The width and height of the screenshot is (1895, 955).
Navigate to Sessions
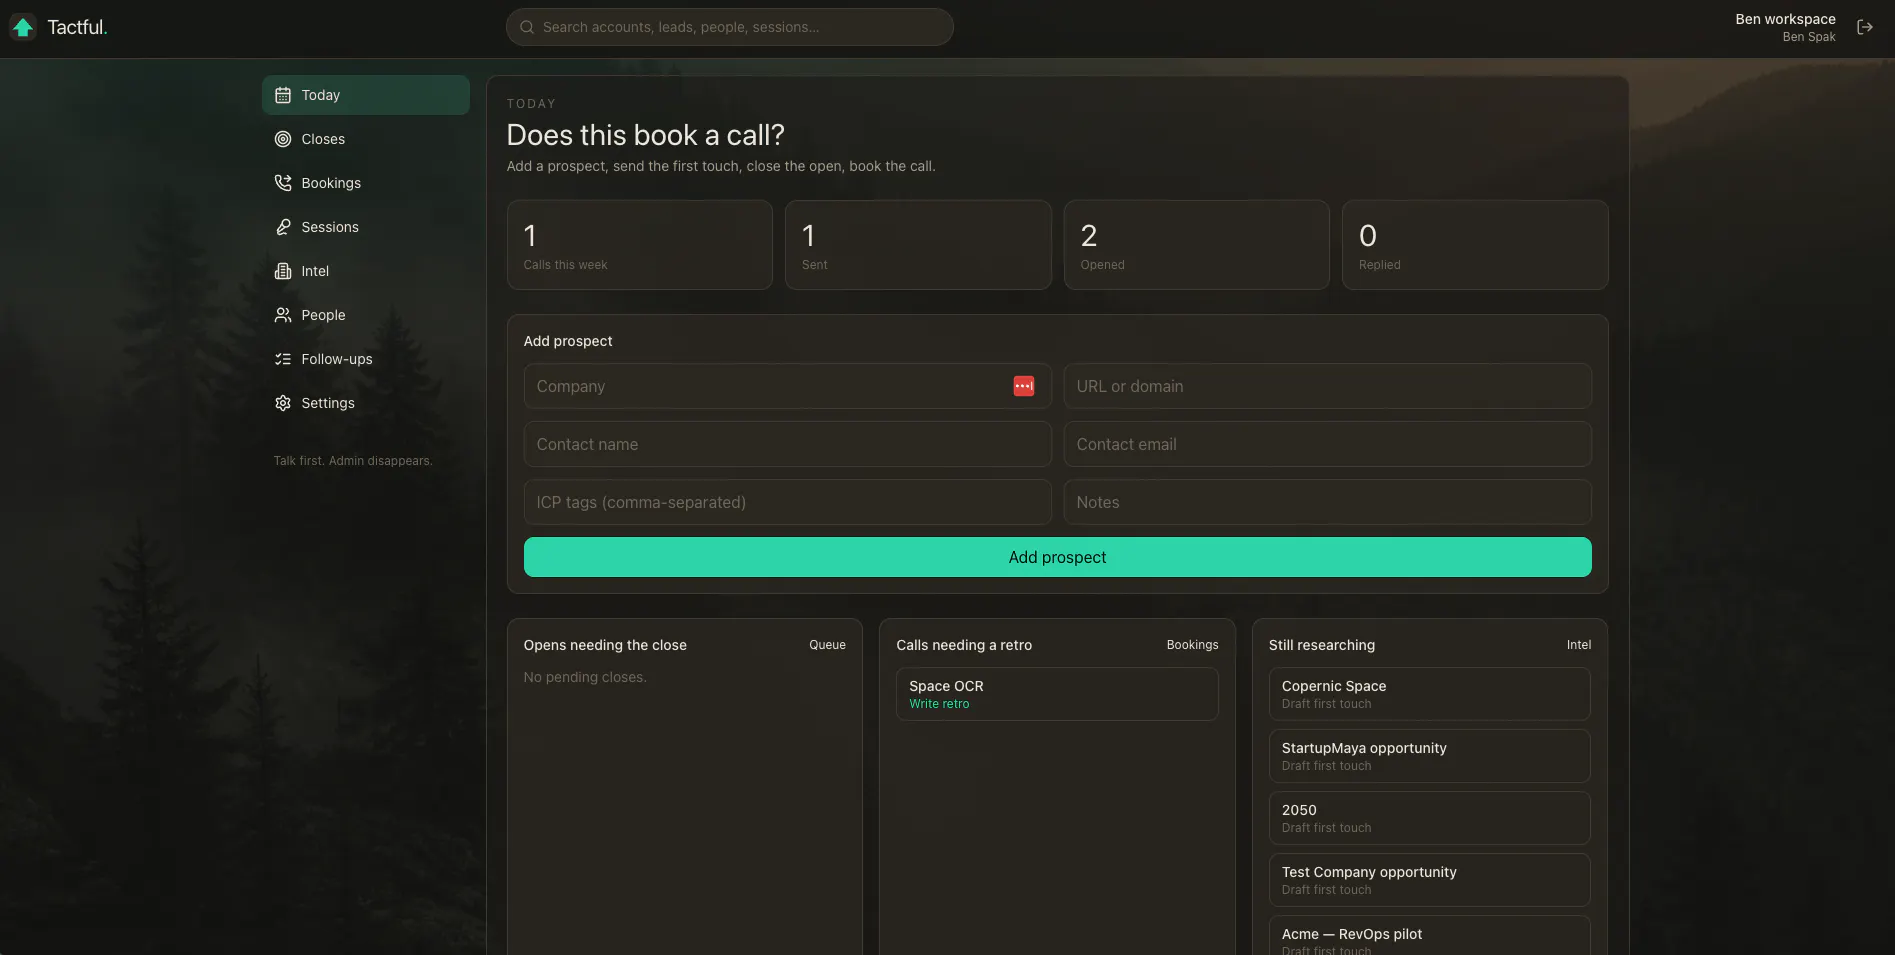coord(366,227)
